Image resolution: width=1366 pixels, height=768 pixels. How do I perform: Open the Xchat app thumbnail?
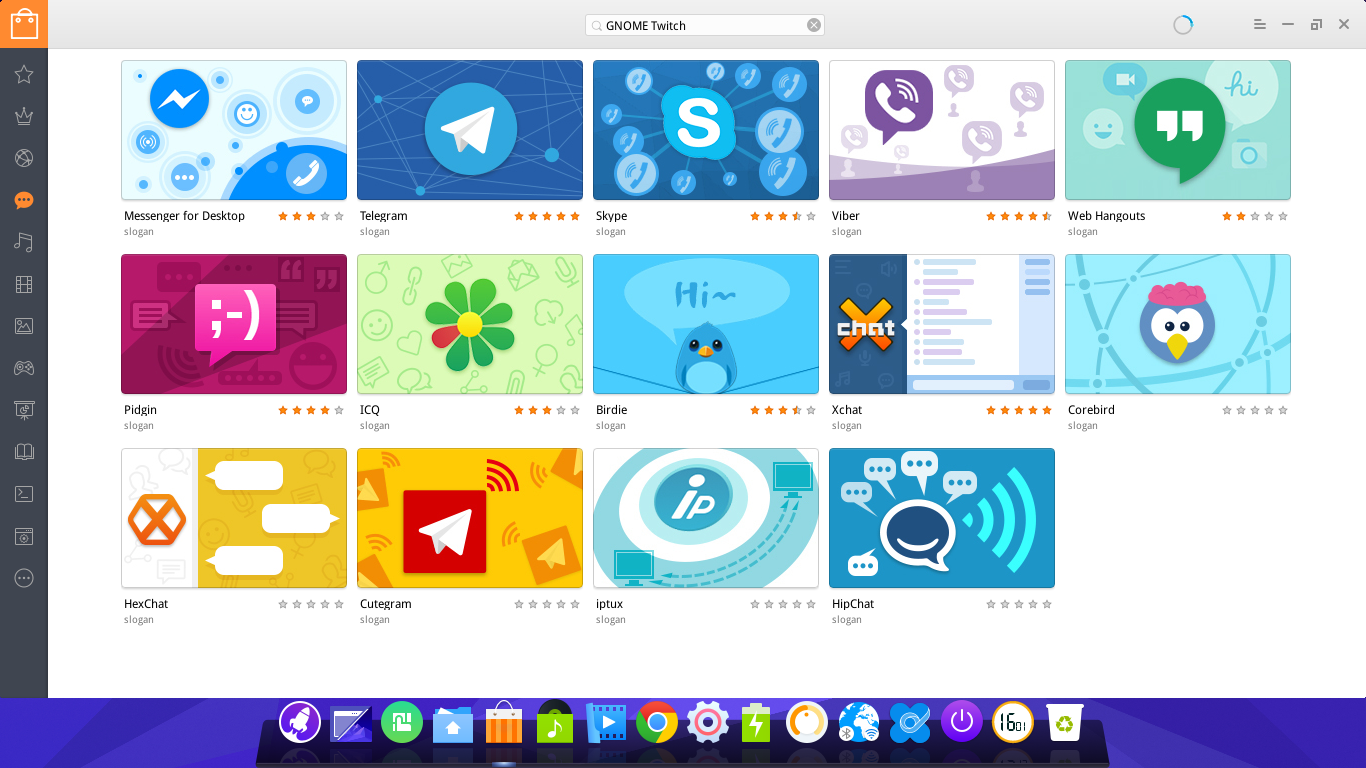tap(942, 324)
